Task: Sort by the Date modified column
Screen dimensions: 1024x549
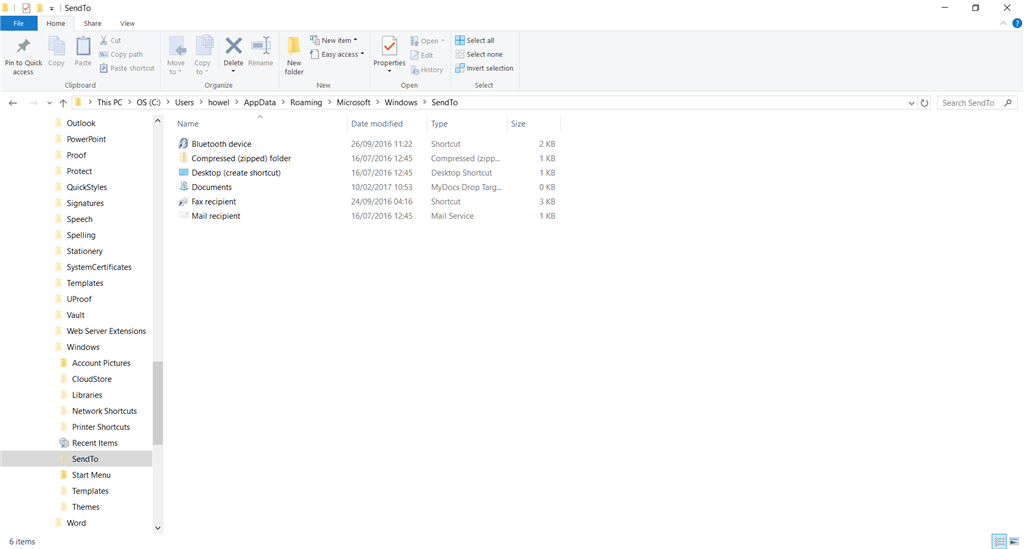Action: [387, 123]
